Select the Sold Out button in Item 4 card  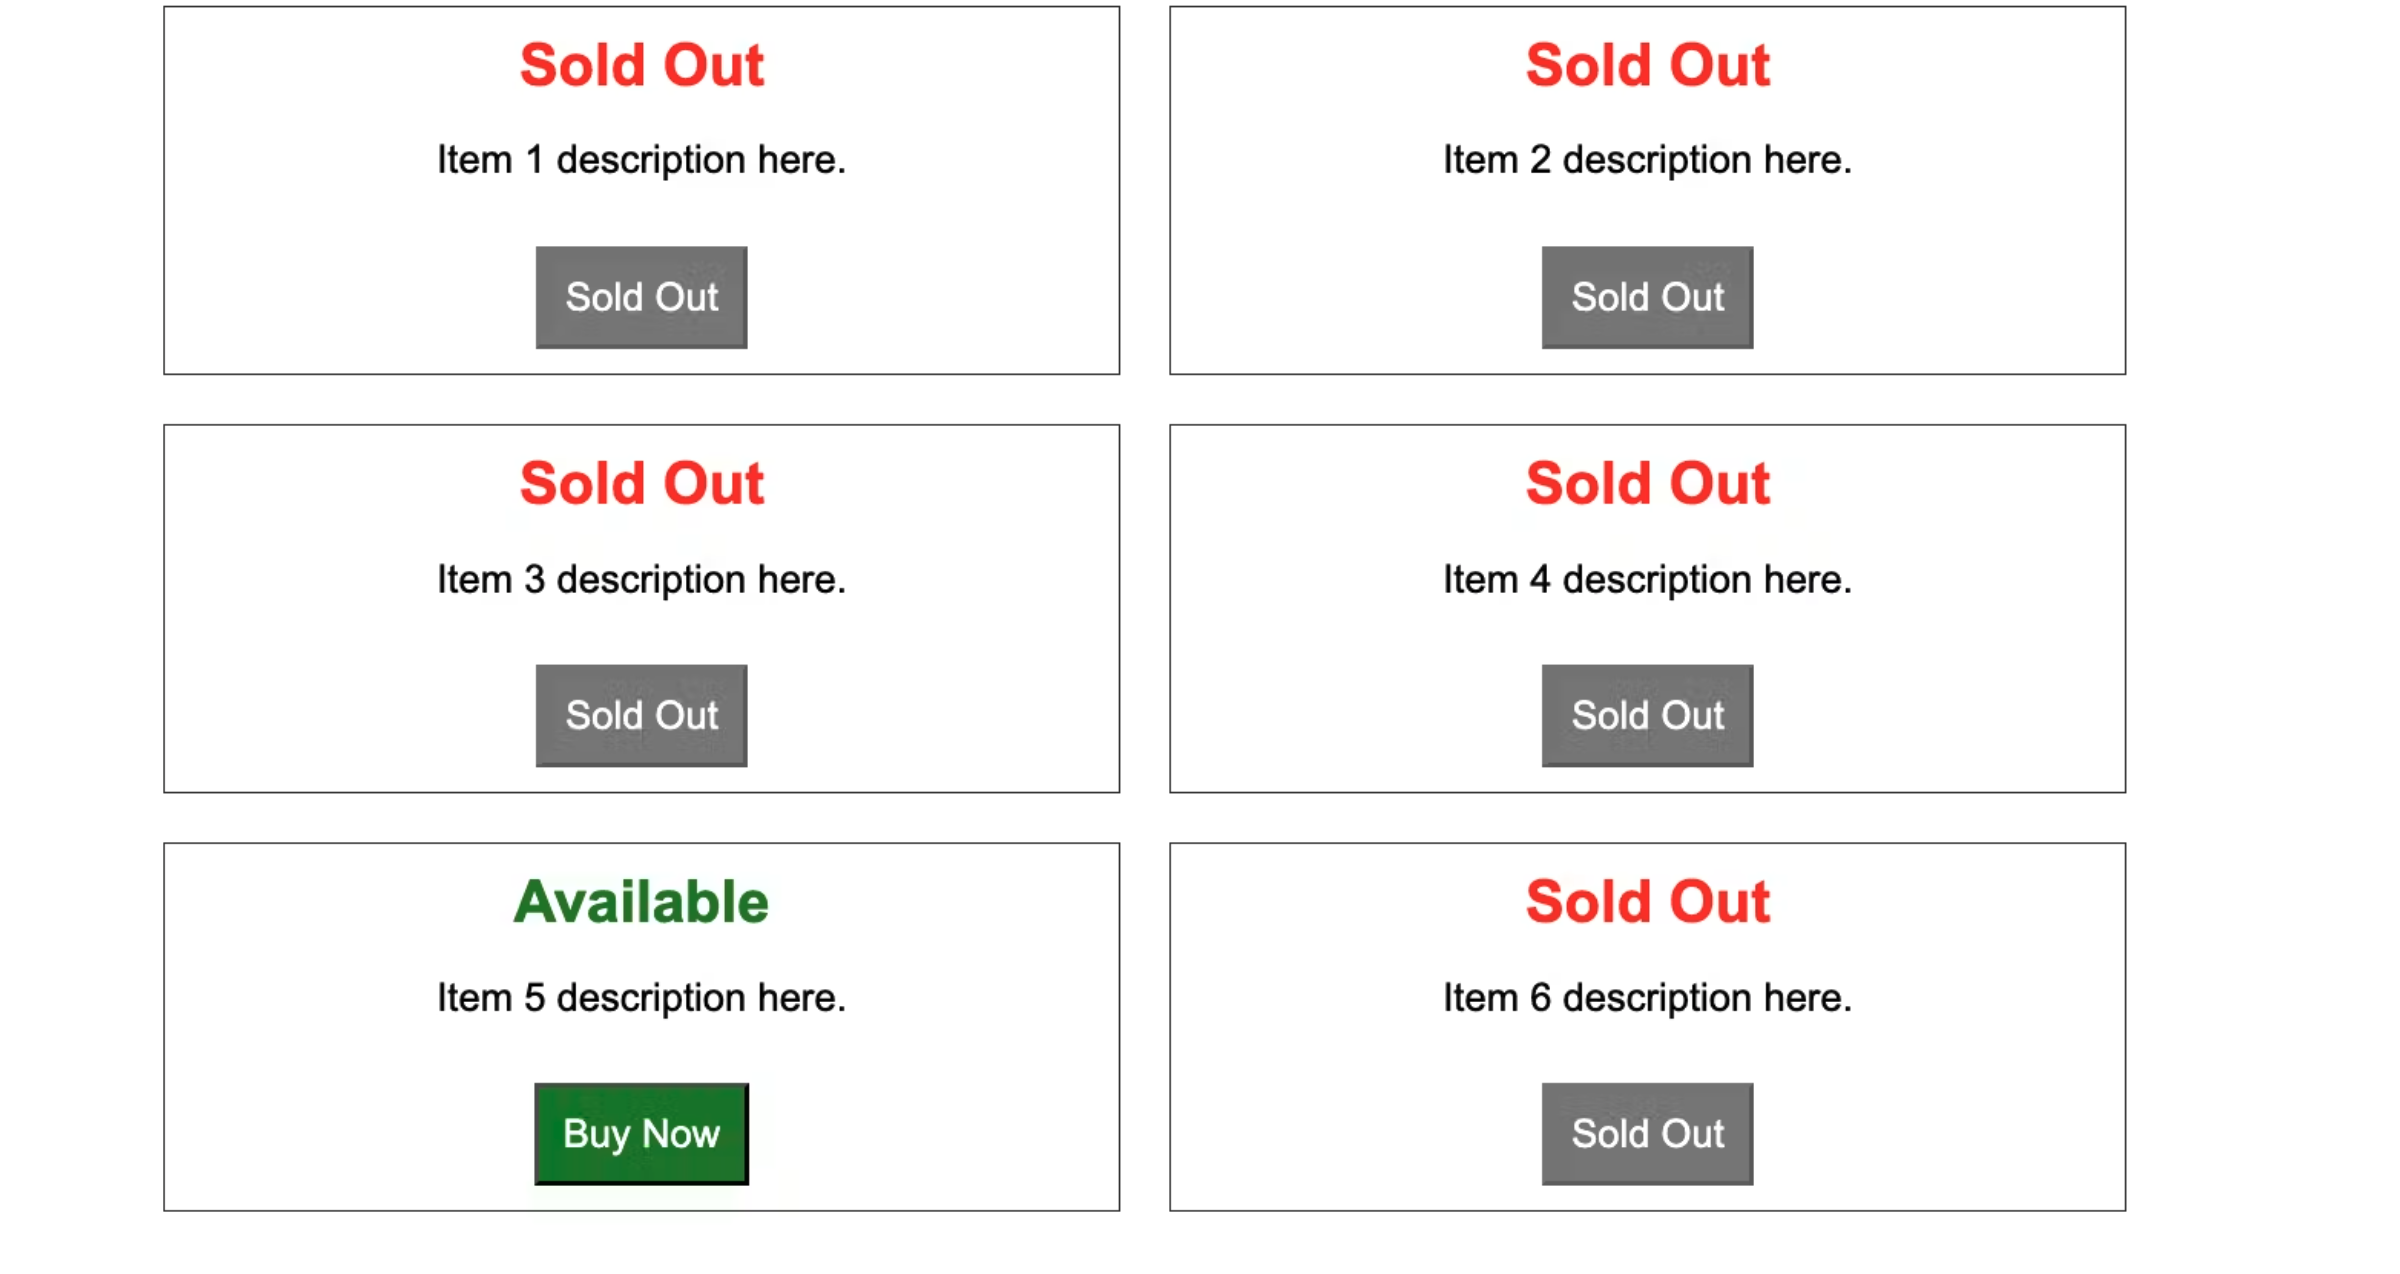1647,715
